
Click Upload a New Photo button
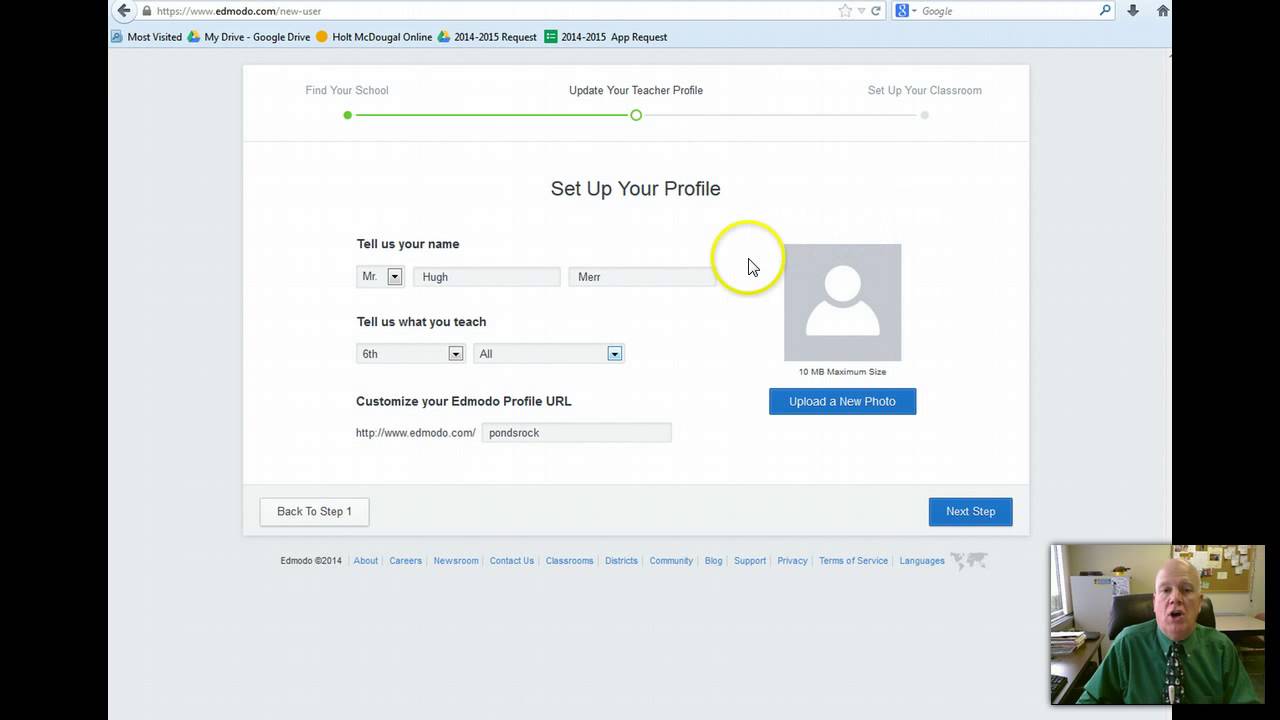pyautogui.click(x=842, y=401)
